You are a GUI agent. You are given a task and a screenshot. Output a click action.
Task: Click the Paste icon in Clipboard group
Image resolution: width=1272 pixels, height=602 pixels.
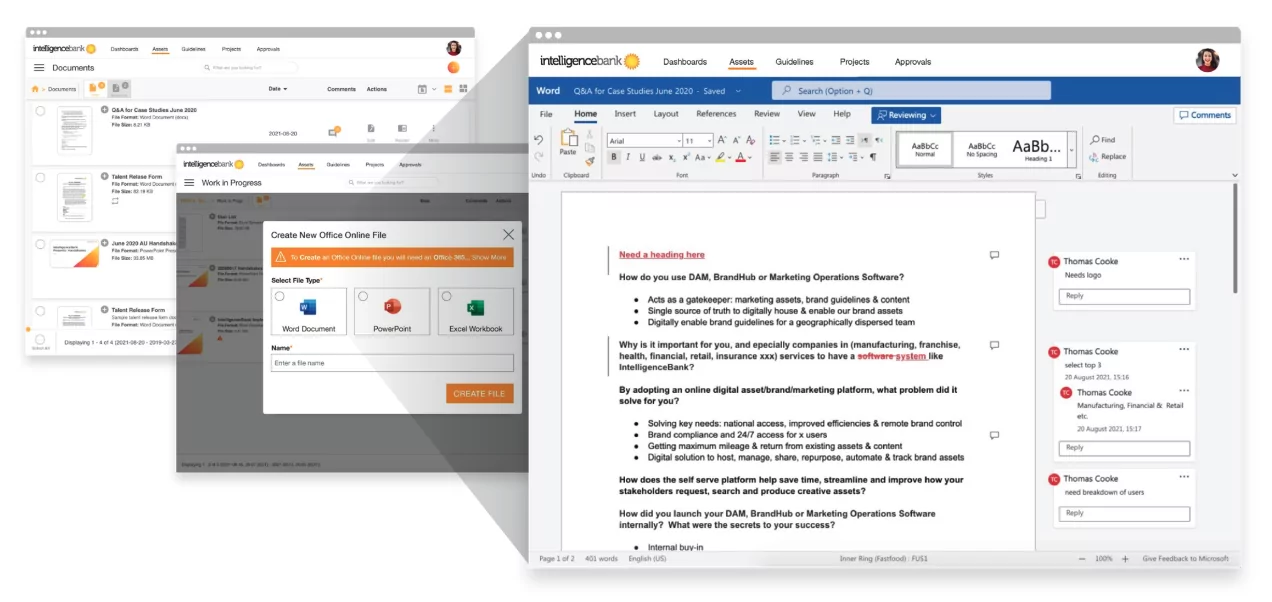(x=568, y=139)
